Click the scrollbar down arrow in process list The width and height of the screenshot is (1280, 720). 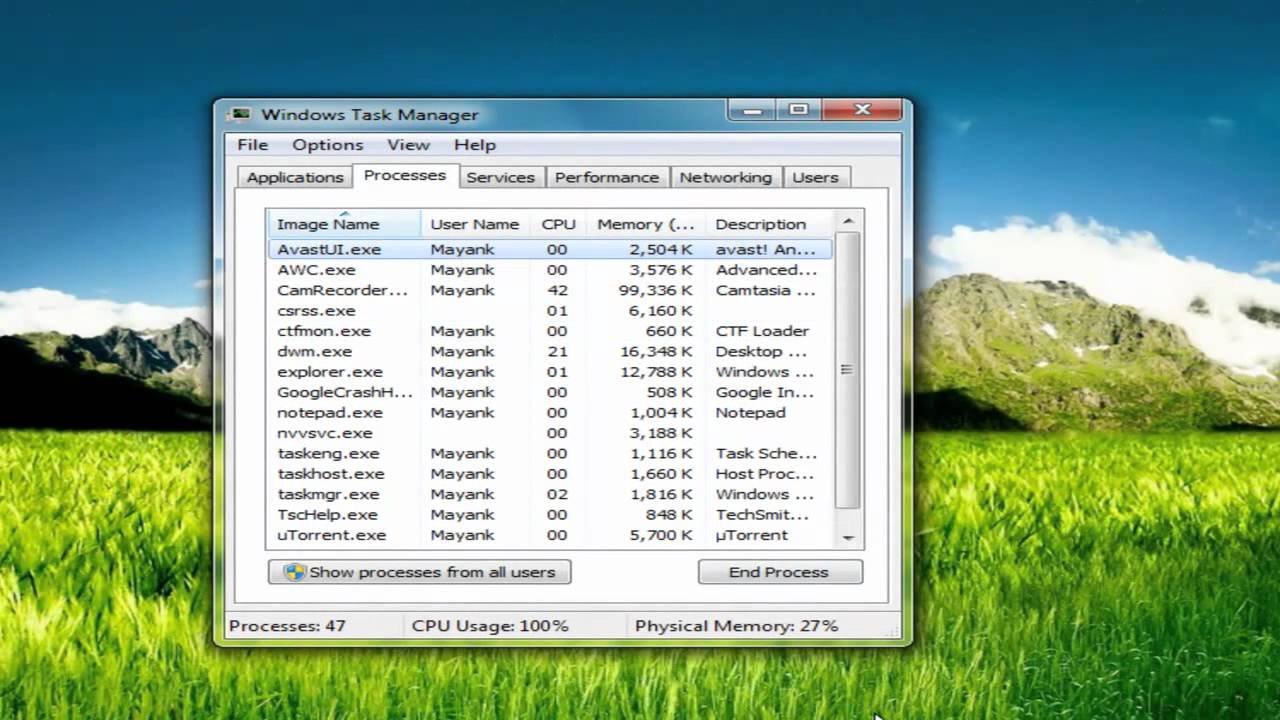(848, 537)
